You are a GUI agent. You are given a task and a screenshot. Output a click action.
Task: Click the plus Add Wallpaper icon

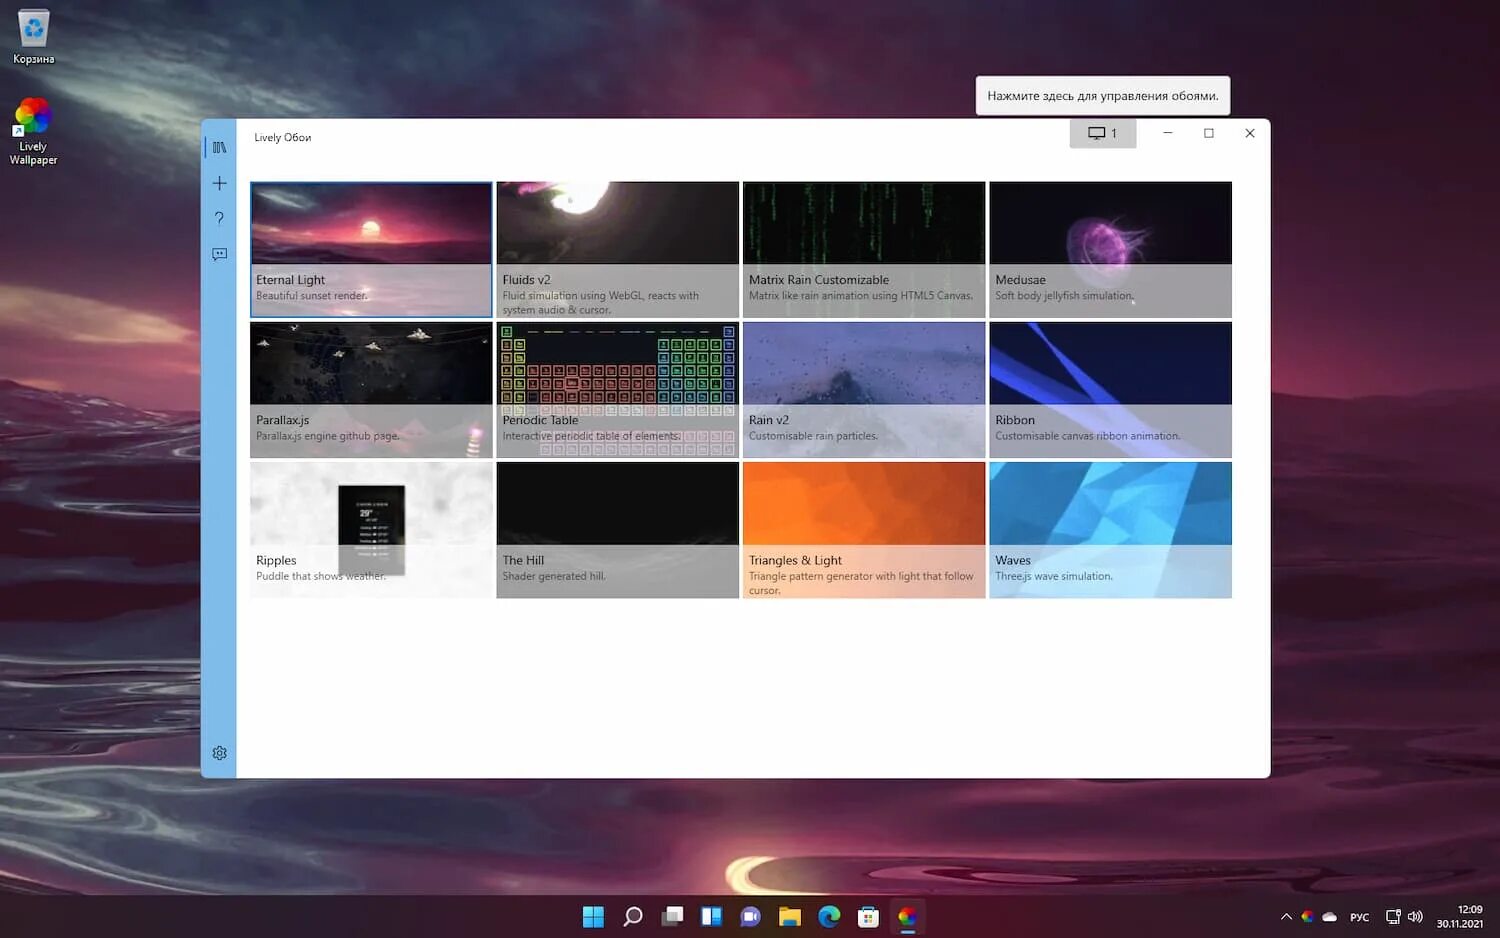(x=219, y=183)
